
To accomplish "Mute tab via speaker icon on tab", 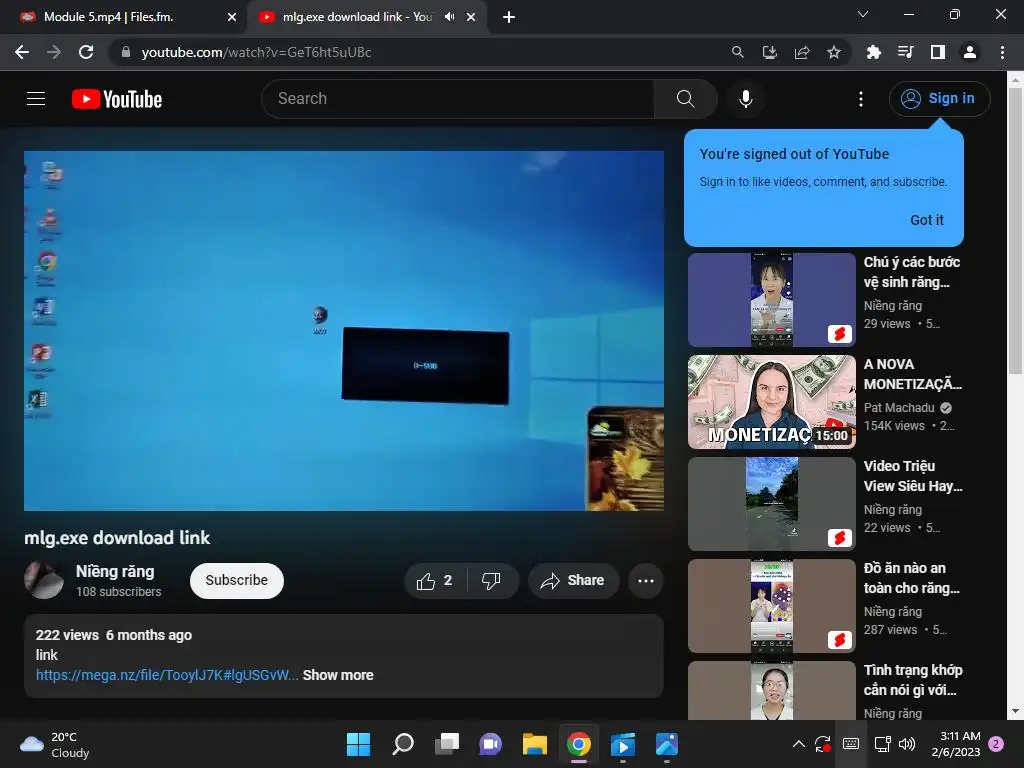I will coord(449,17).
